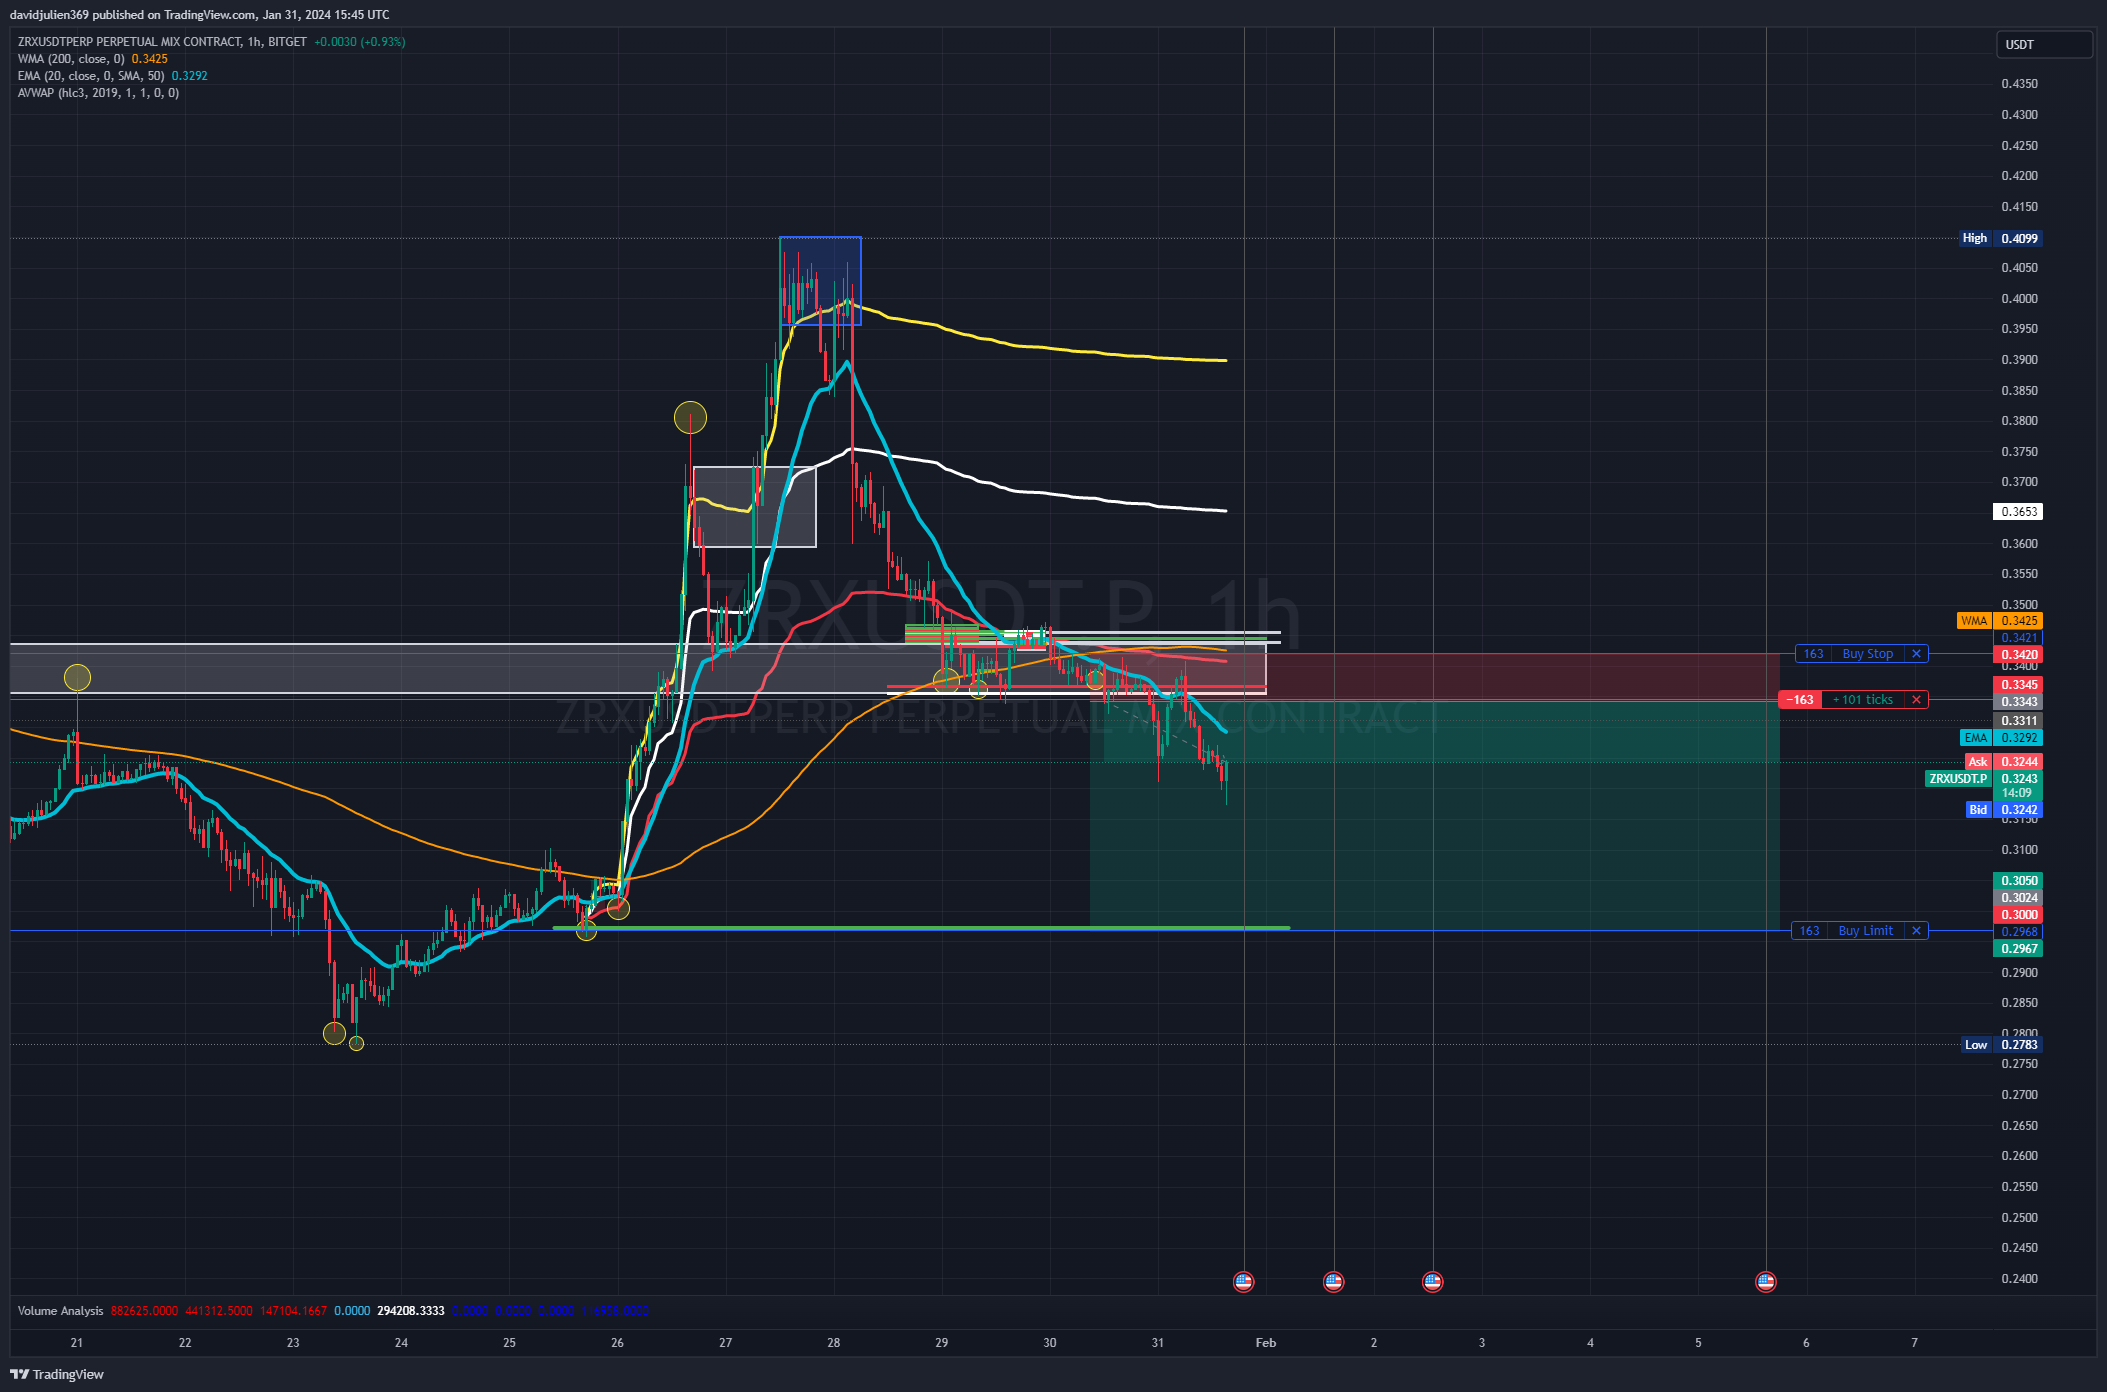Click the +101 ticks position profit label
Image resolution: width=2107 pixels, height=1392 pixels.
(x=1863, y=700)
